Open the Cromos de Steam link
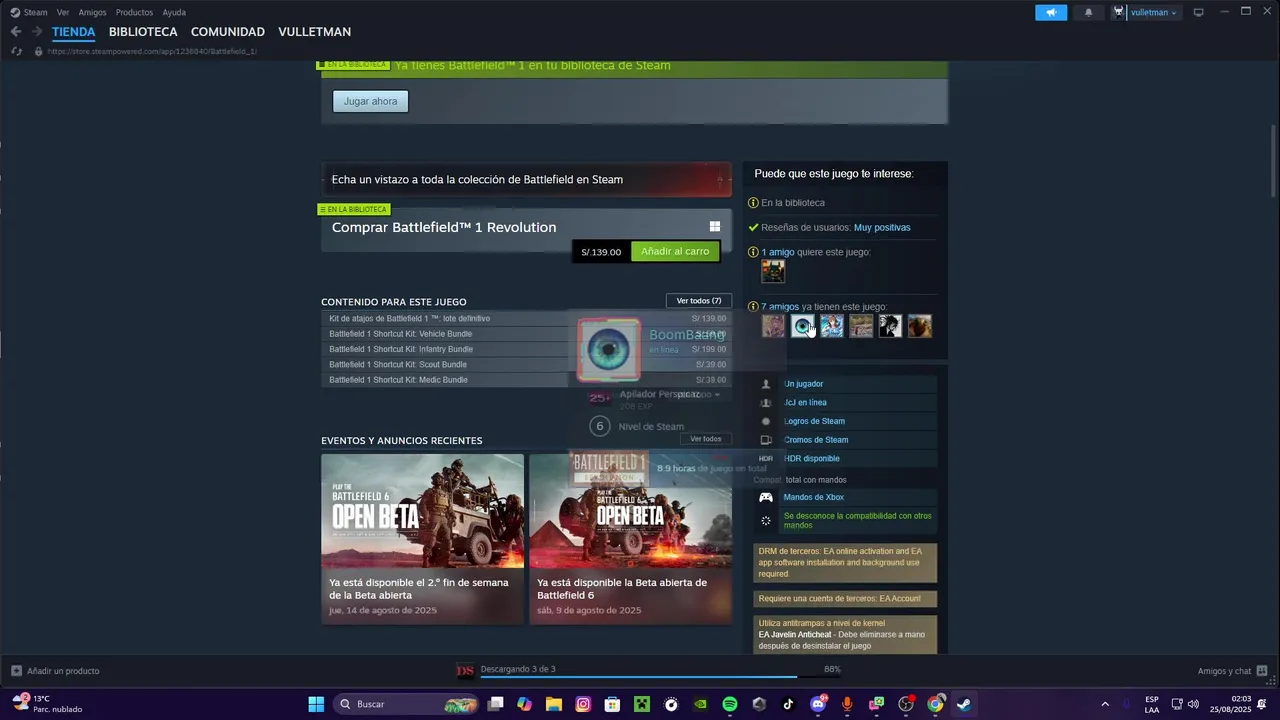The width and height of the screenshot is (1280, 720). coord(816,440)
